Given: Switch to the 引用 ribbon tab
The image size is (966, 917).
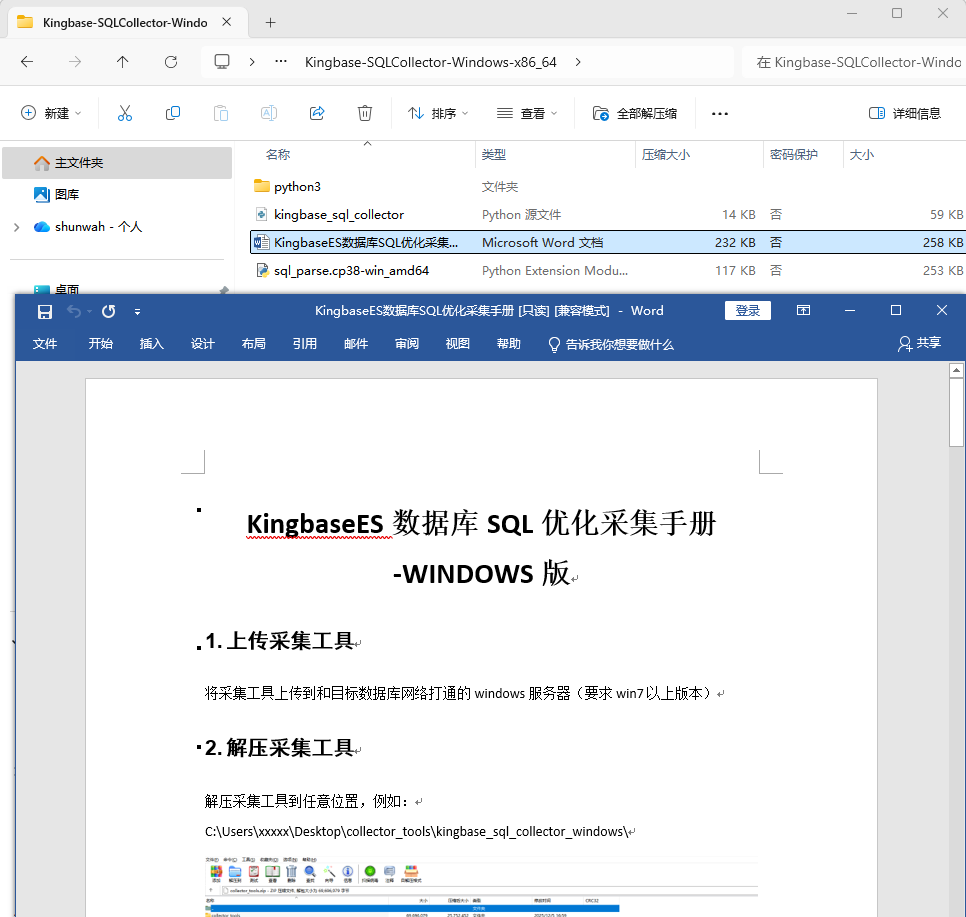Looking at the screenshot, I should point(305,344).
